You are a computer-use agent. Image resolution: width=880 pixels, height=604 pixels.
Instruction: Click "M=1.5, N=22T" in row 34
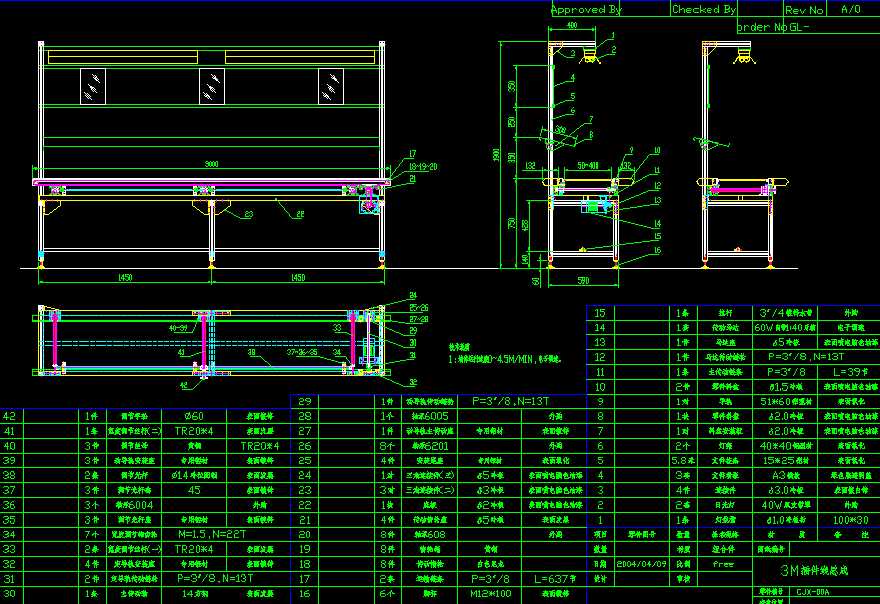[x=212, y=534]
